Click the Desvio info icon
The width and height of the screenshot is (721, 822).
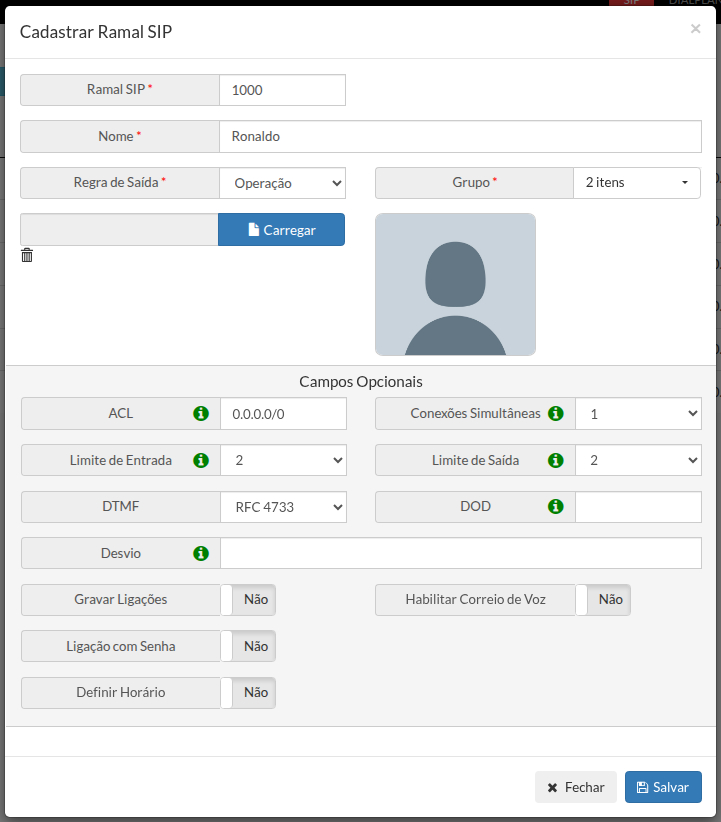pos(200,553)
